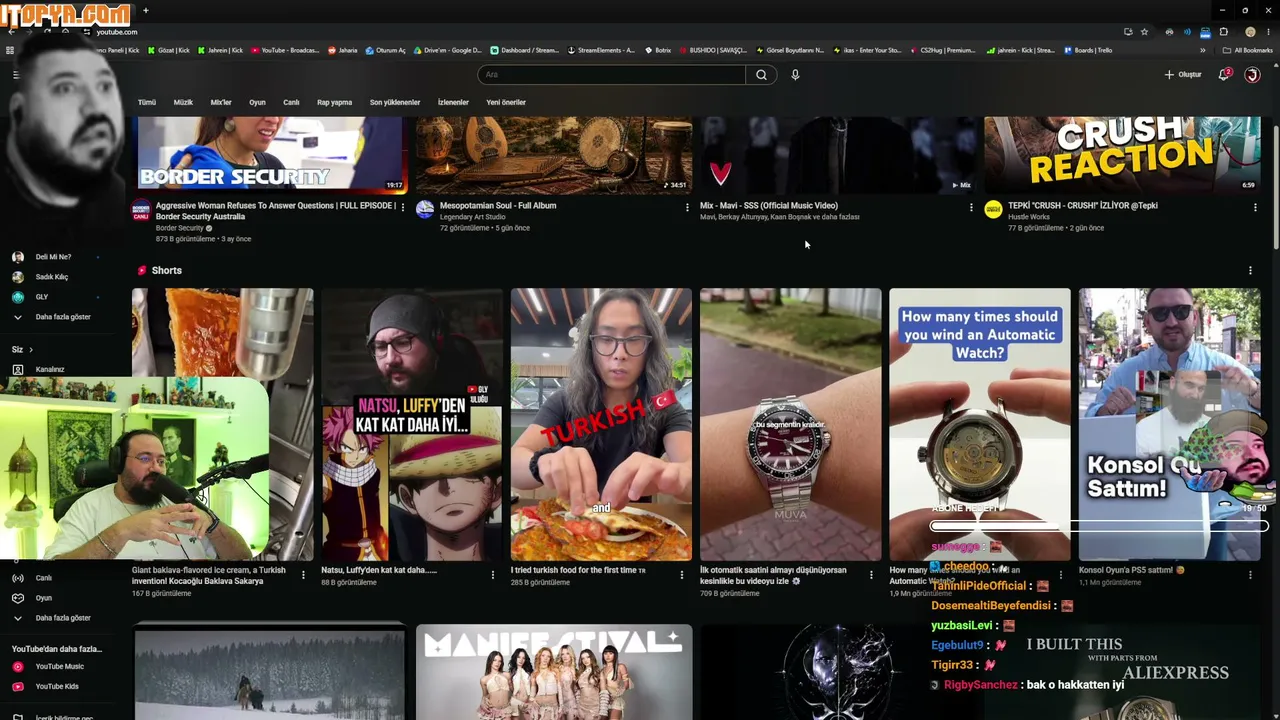
Task: Play Mesopotamian Soul Full Album thumbnail
Action: pyautogui.click(x=554, y=154)
